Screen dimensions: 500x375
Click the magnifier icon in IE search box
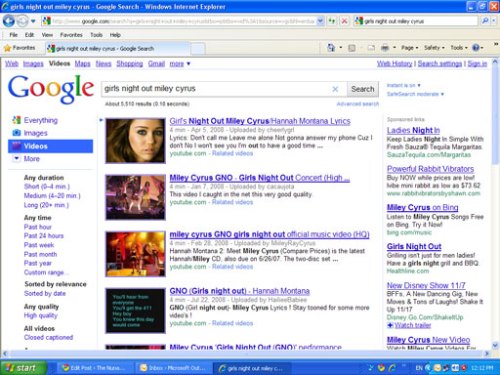485,21
